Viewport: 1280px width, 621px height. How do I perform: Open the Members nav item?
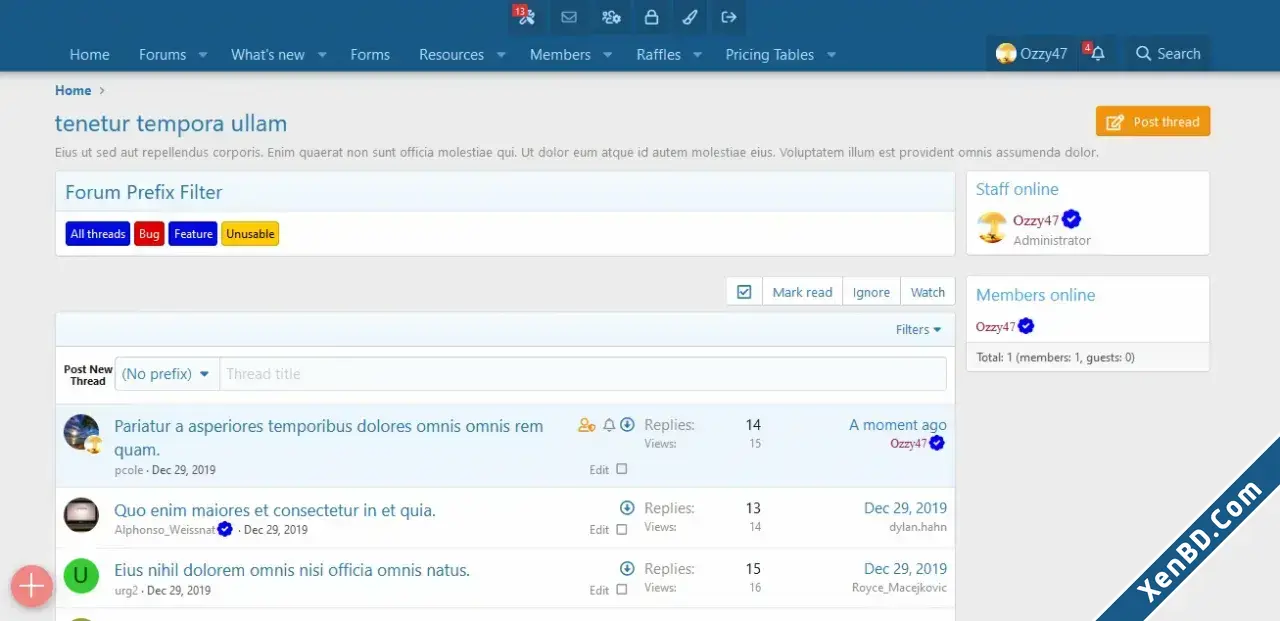pos(560,55)
